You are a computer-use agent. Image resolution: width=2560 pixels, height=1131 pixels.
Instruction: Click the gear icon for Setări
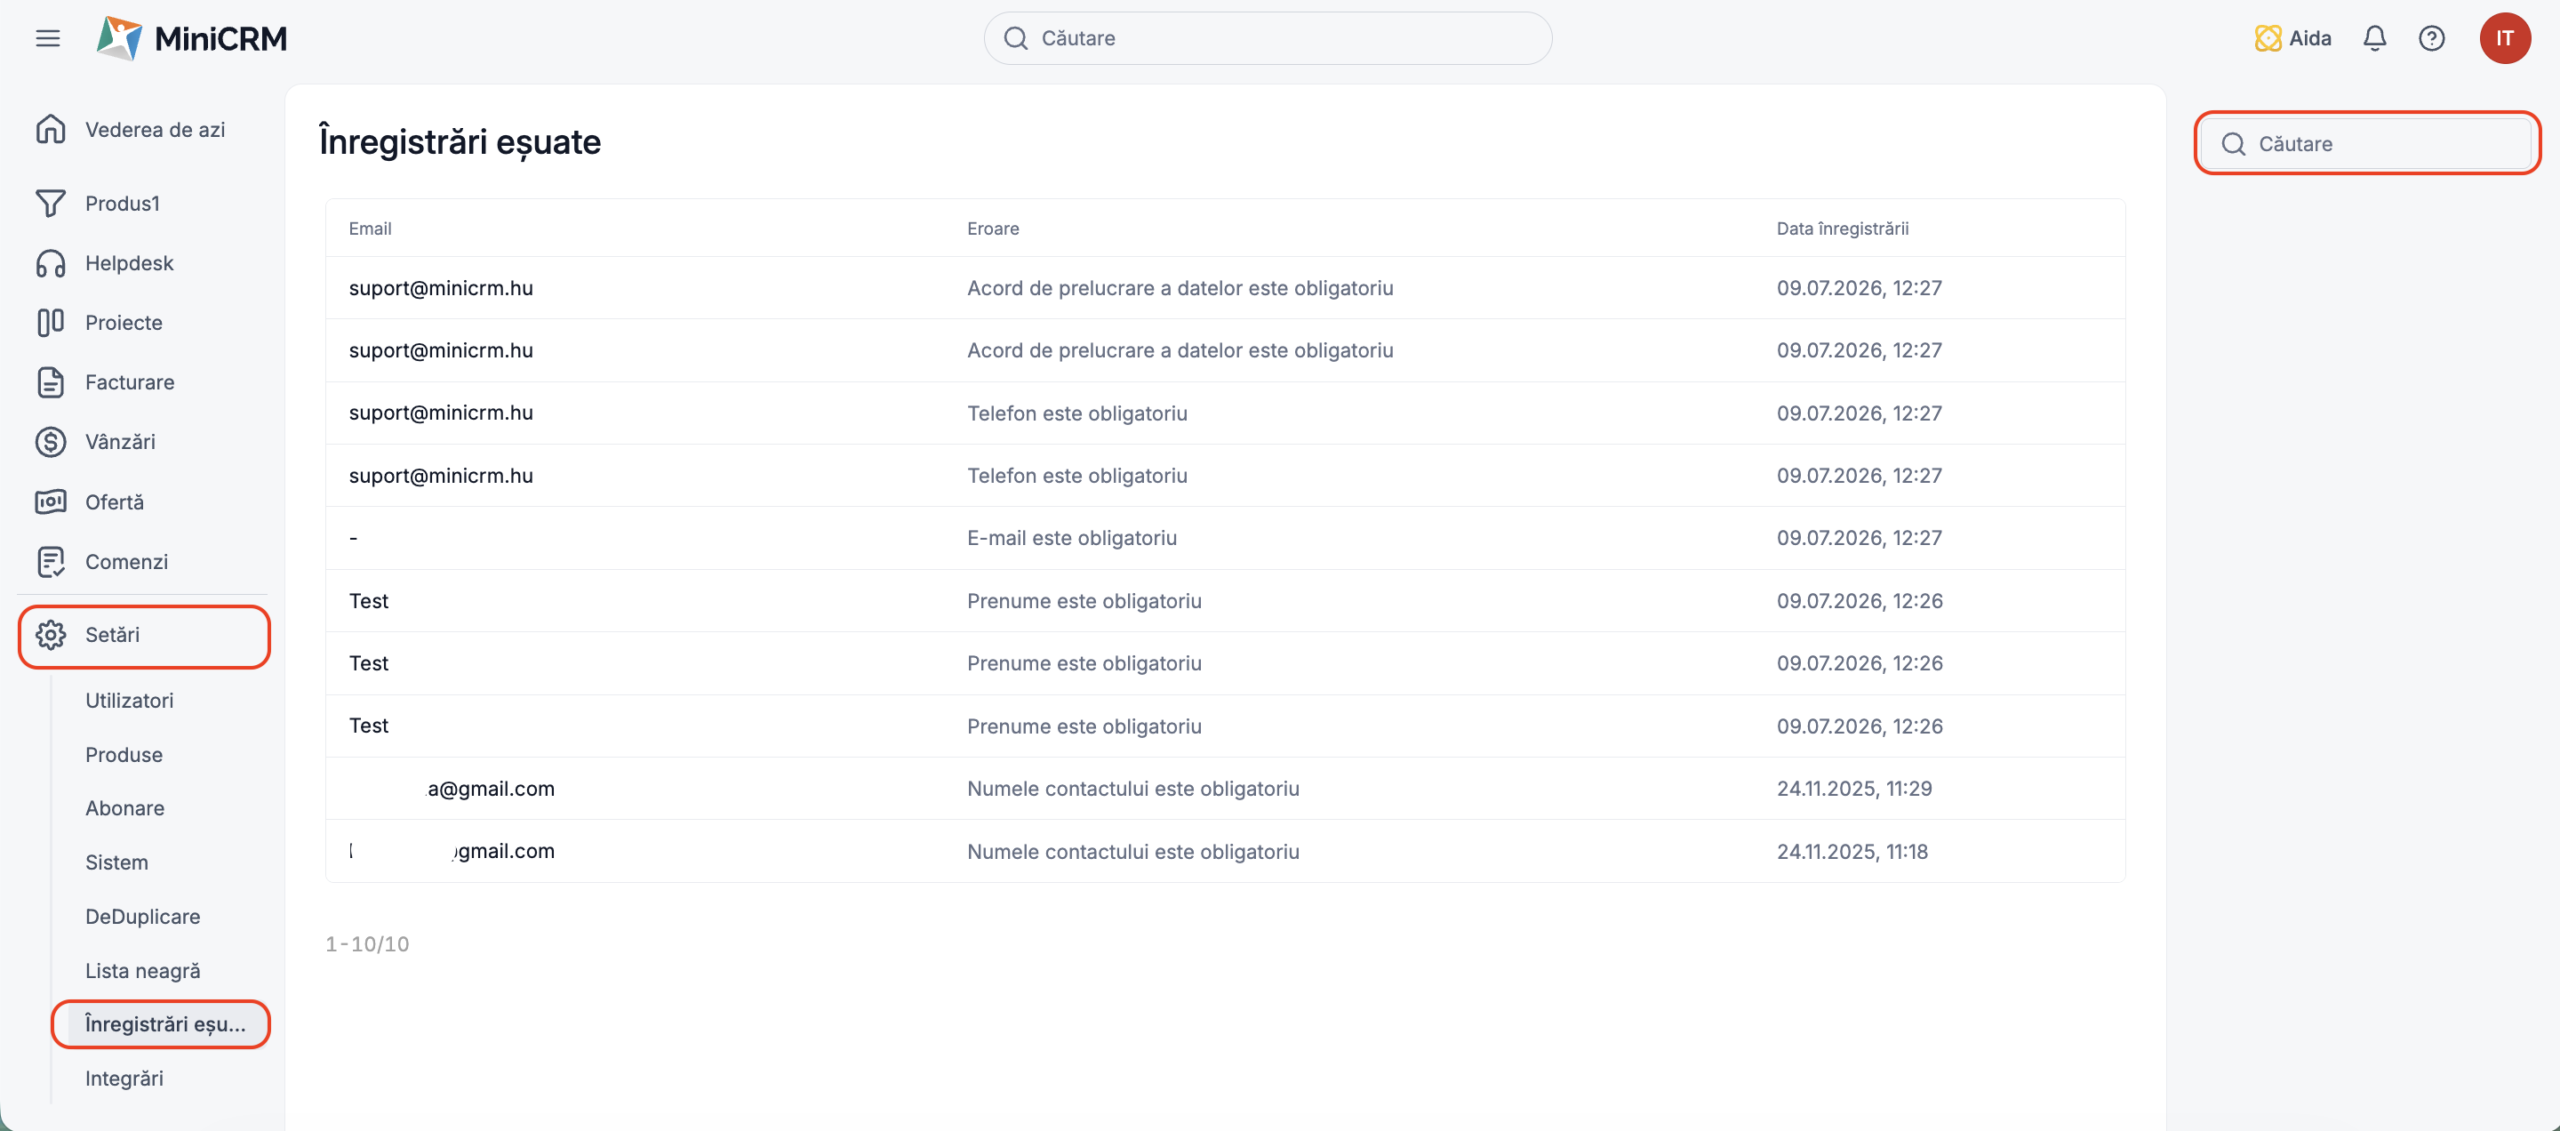pos(51,635)
